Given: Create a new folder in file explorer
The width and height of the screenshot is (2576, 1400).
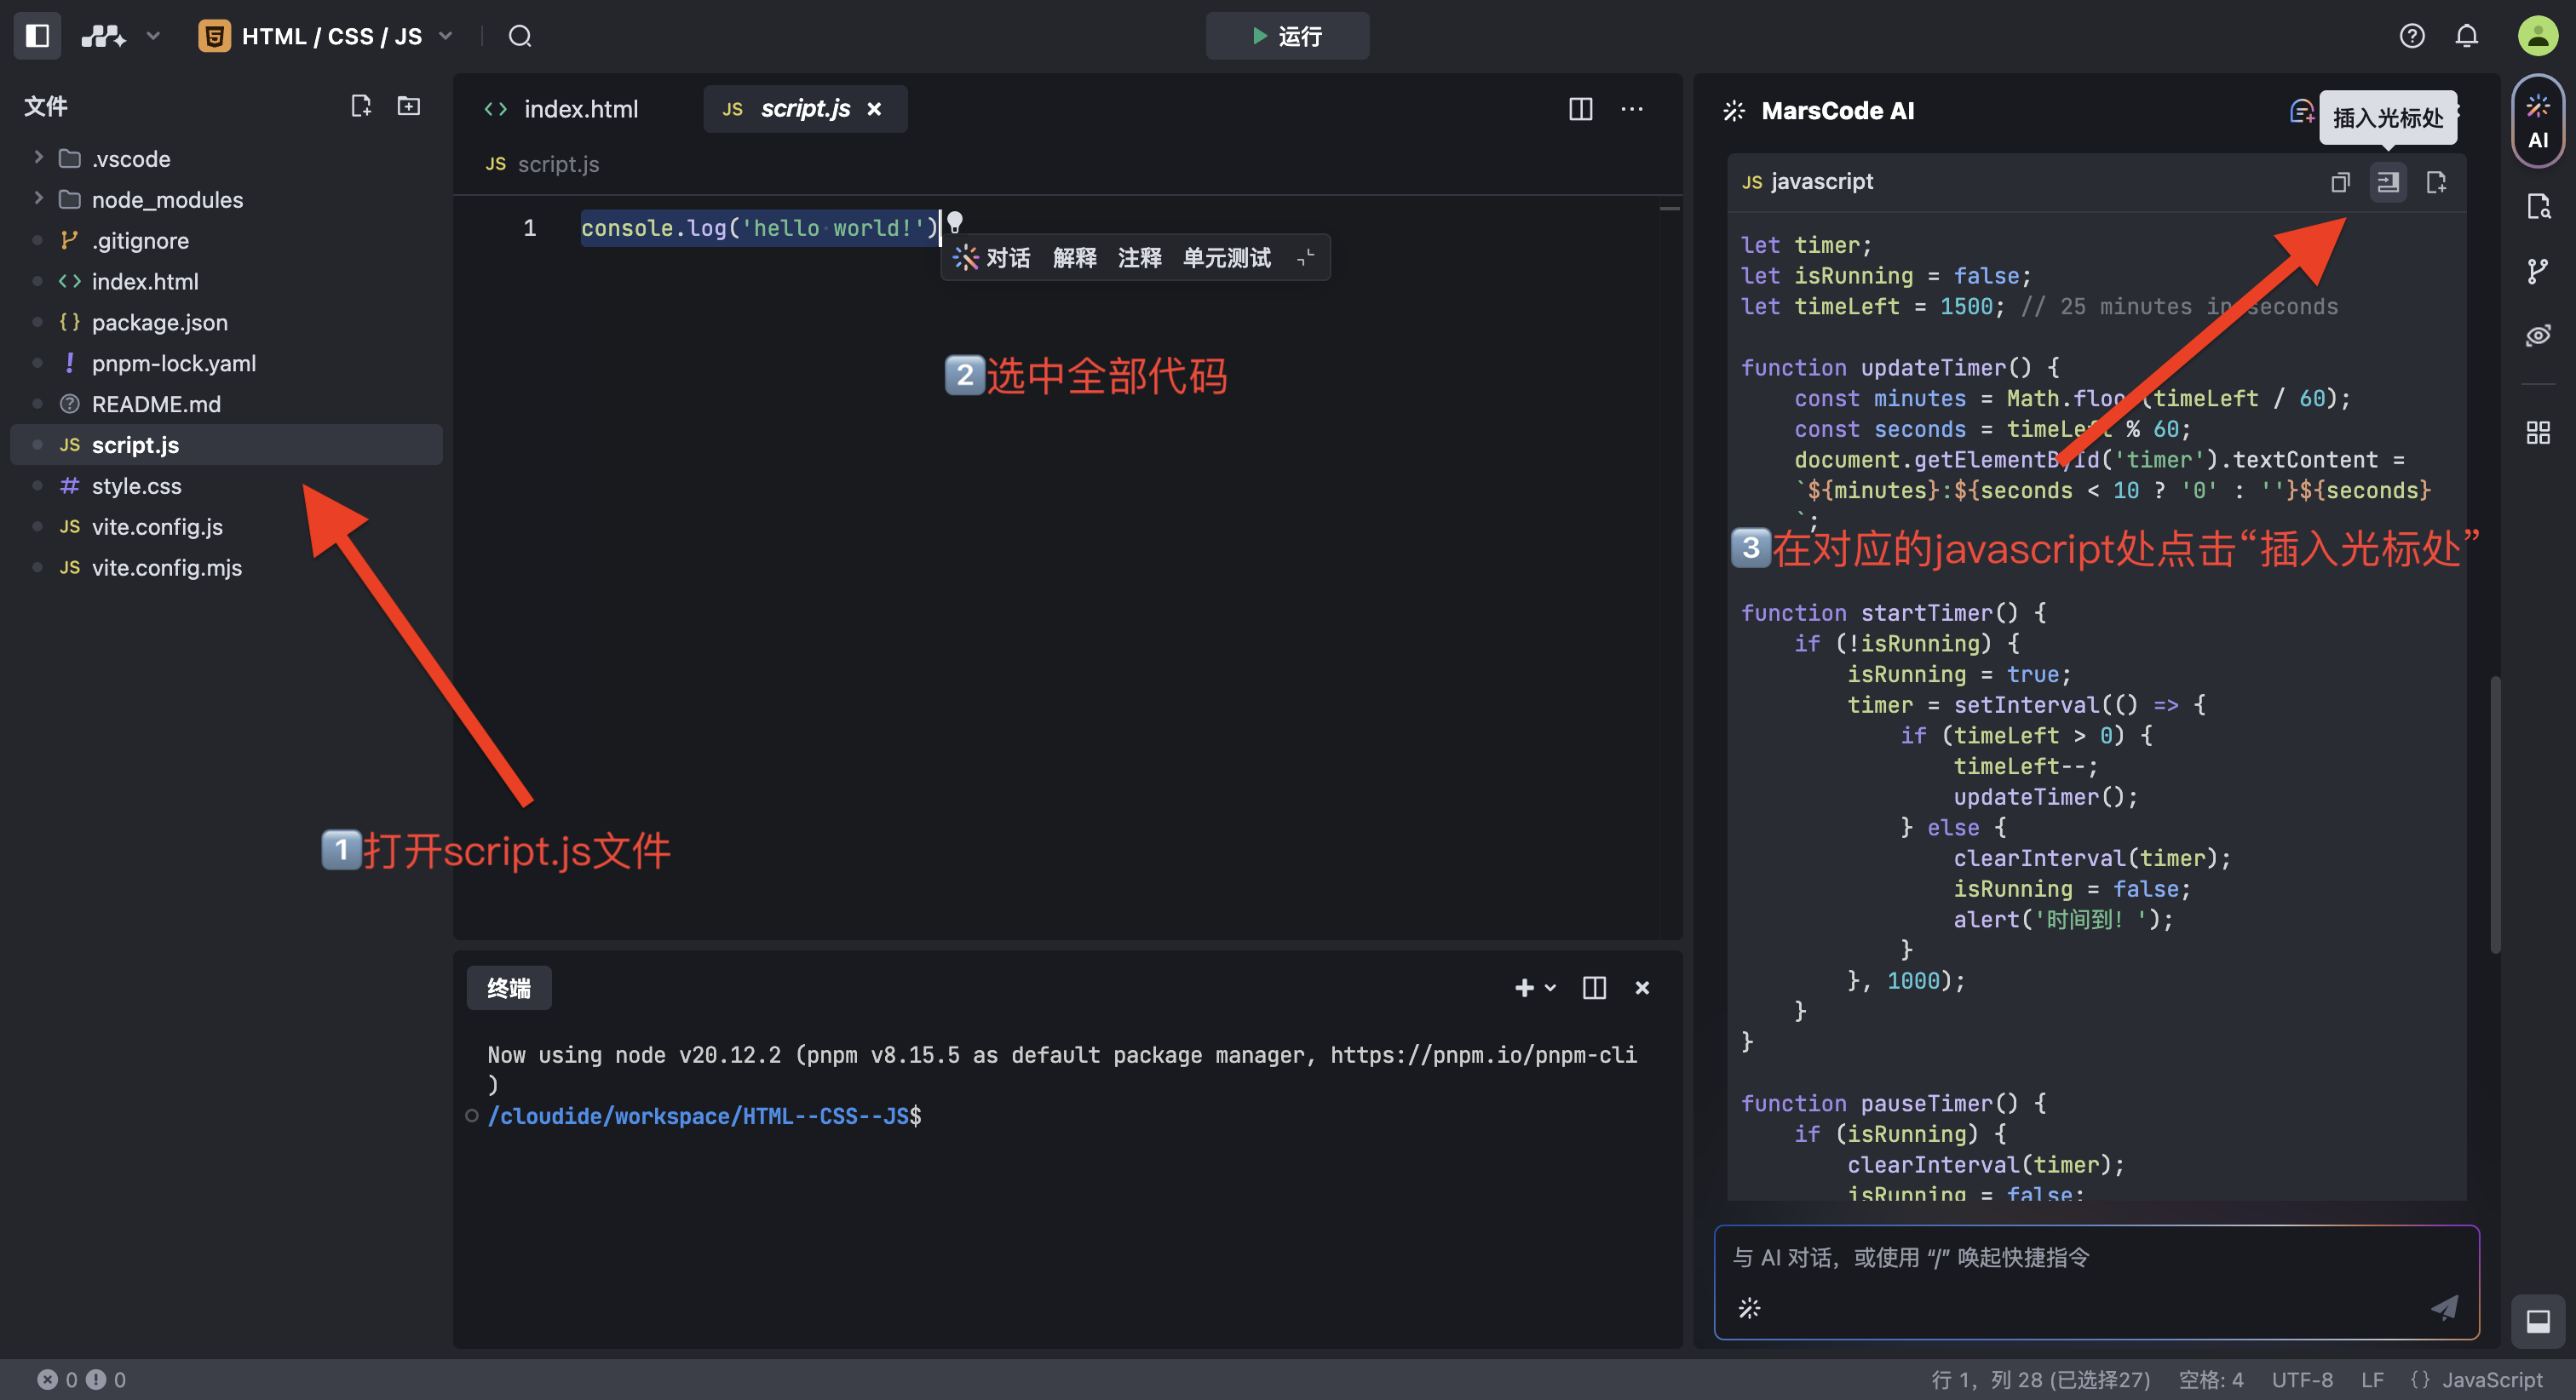Looking at the screenshot, I should click(409, 106).
